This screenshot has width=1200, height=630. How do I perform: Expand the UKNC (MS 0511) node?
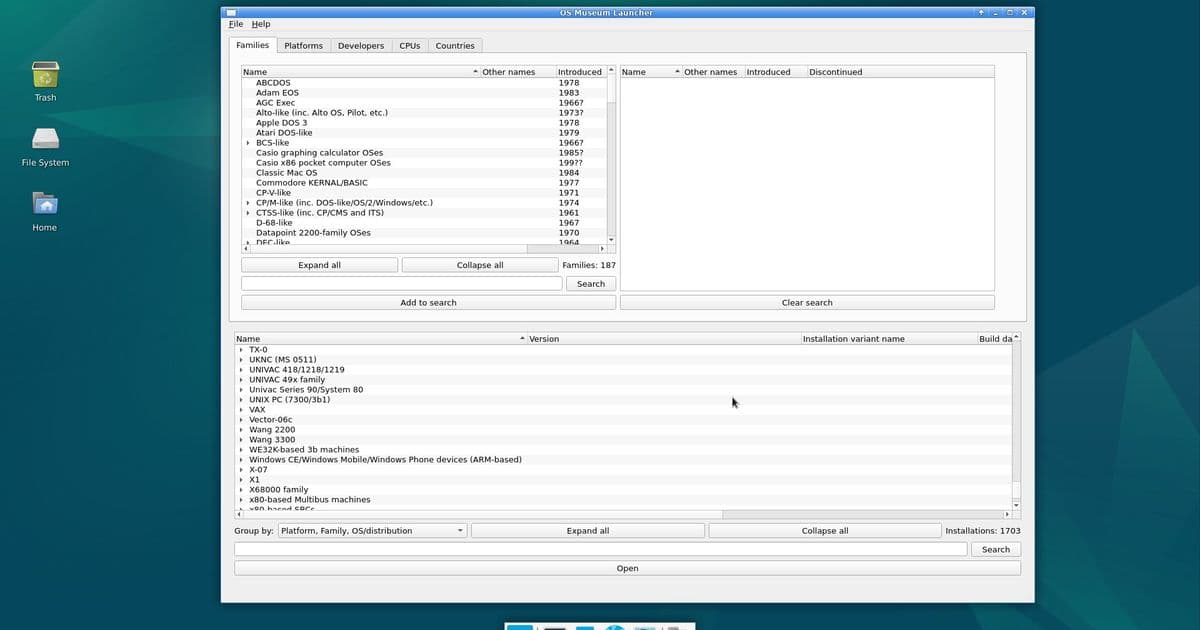pos(241,360)
